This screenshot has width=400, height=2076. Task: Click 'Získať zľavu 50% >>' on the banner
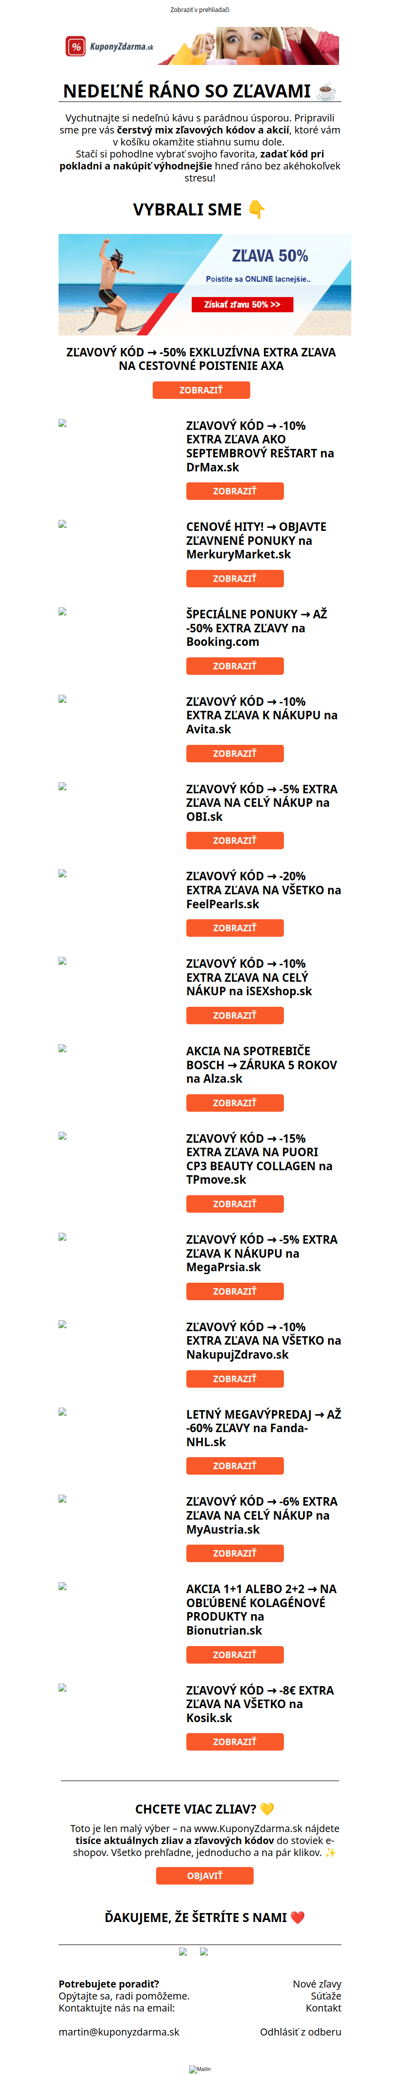[242, 304]
